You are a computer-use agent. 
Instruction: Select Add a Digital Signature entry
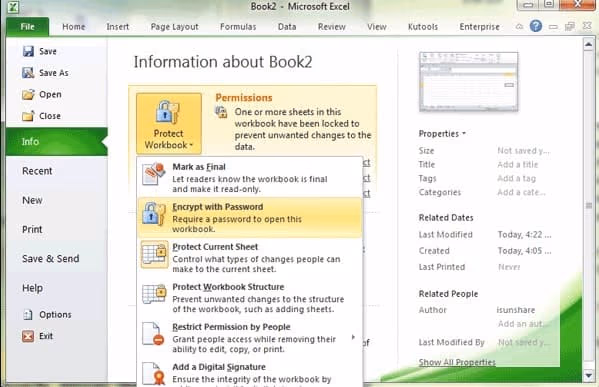point(249,373)
